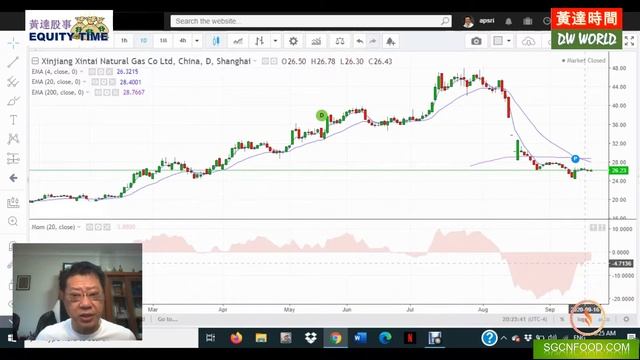Open the Compare scales icon
This screenshot has width=640, height=360.
(x=340, y=41)
